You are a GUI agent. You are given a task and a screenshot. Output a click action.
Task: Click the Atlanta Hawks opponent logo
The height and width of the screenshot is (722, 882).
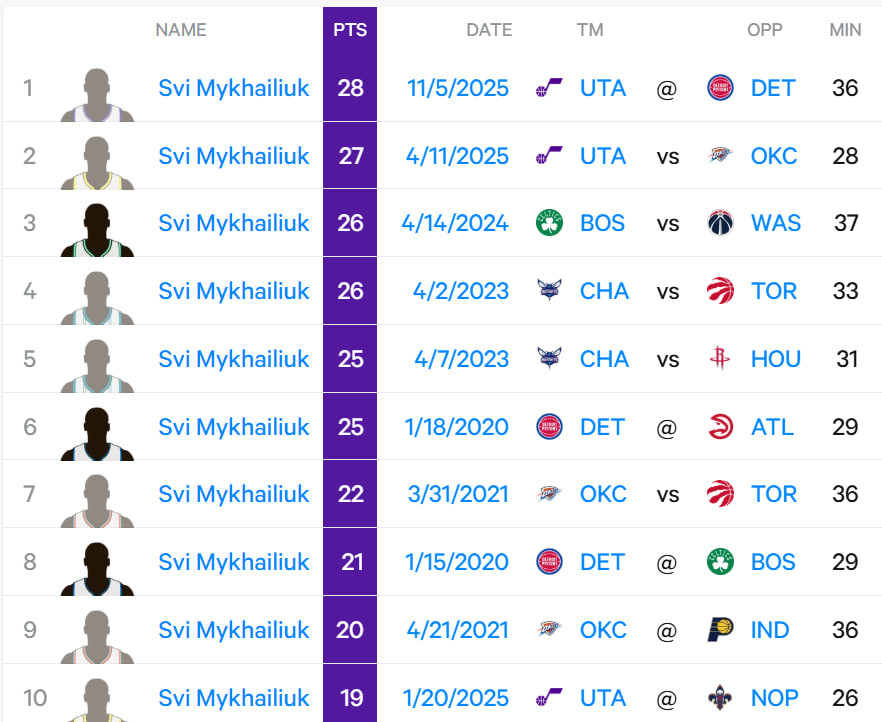[x=720, y=427]
